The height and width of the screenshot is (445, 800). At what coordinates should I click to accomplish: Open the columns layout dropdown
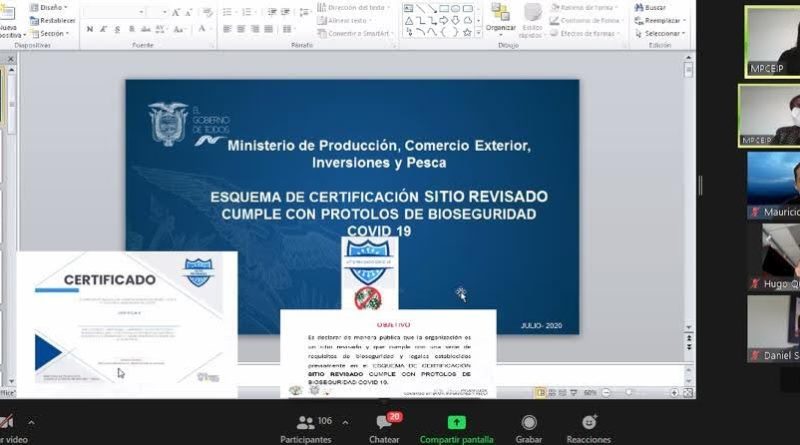click(288, 30)
